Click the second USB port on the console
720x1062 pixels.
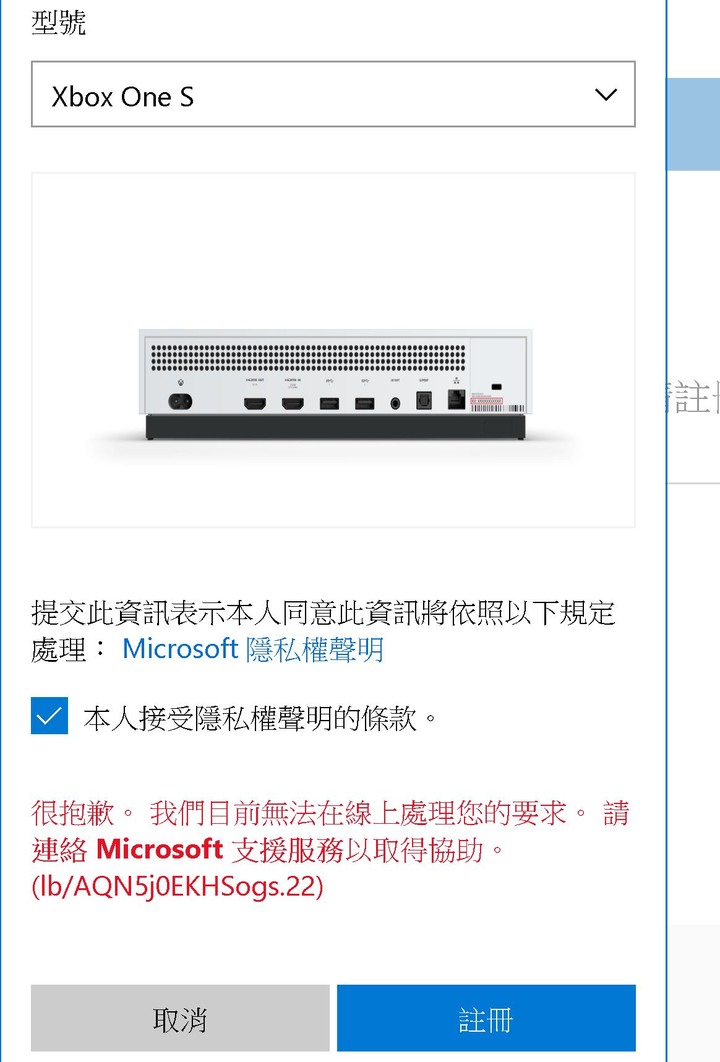tap(364, 404)
